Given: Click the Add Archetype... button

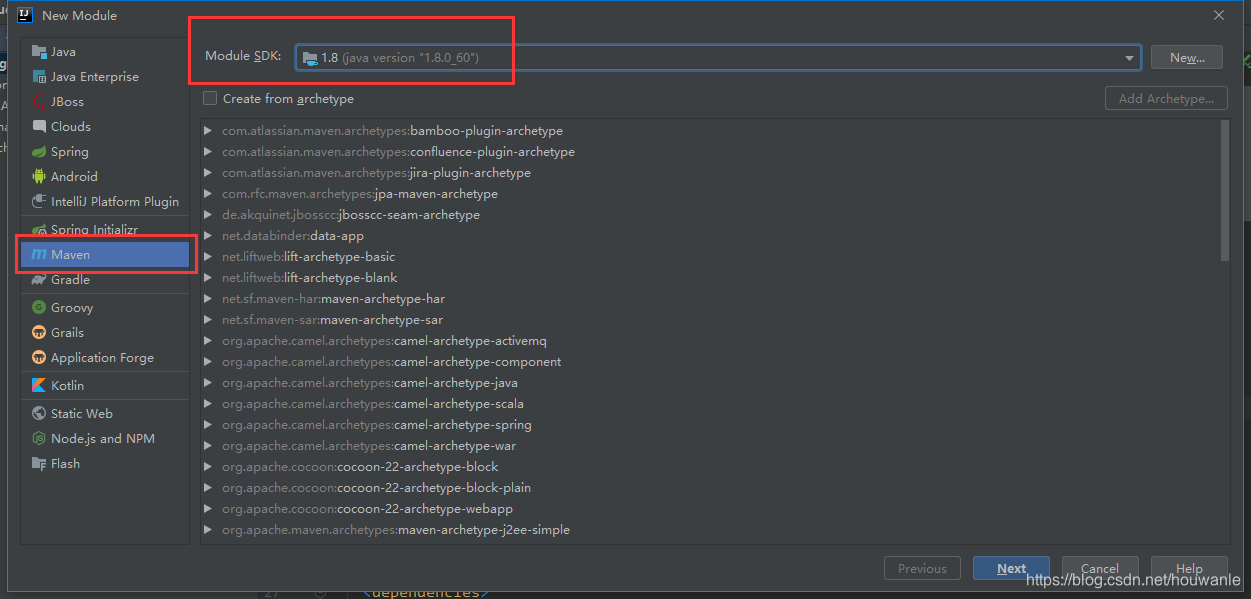Looking at the screenshot, I should (x=1166, y=98).
